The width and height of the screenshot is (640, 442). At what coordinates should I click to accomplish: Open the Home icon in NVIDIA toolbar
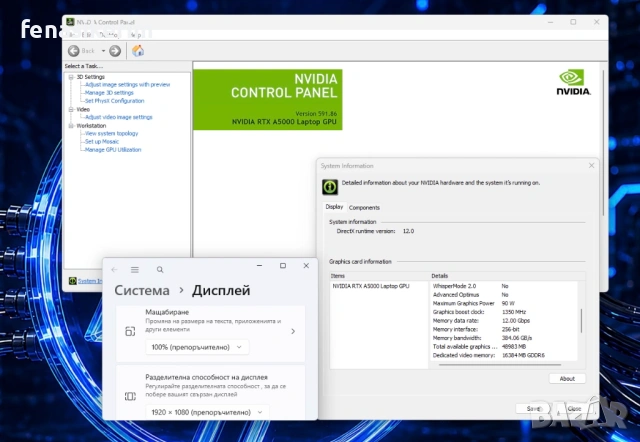click(138, 51)
